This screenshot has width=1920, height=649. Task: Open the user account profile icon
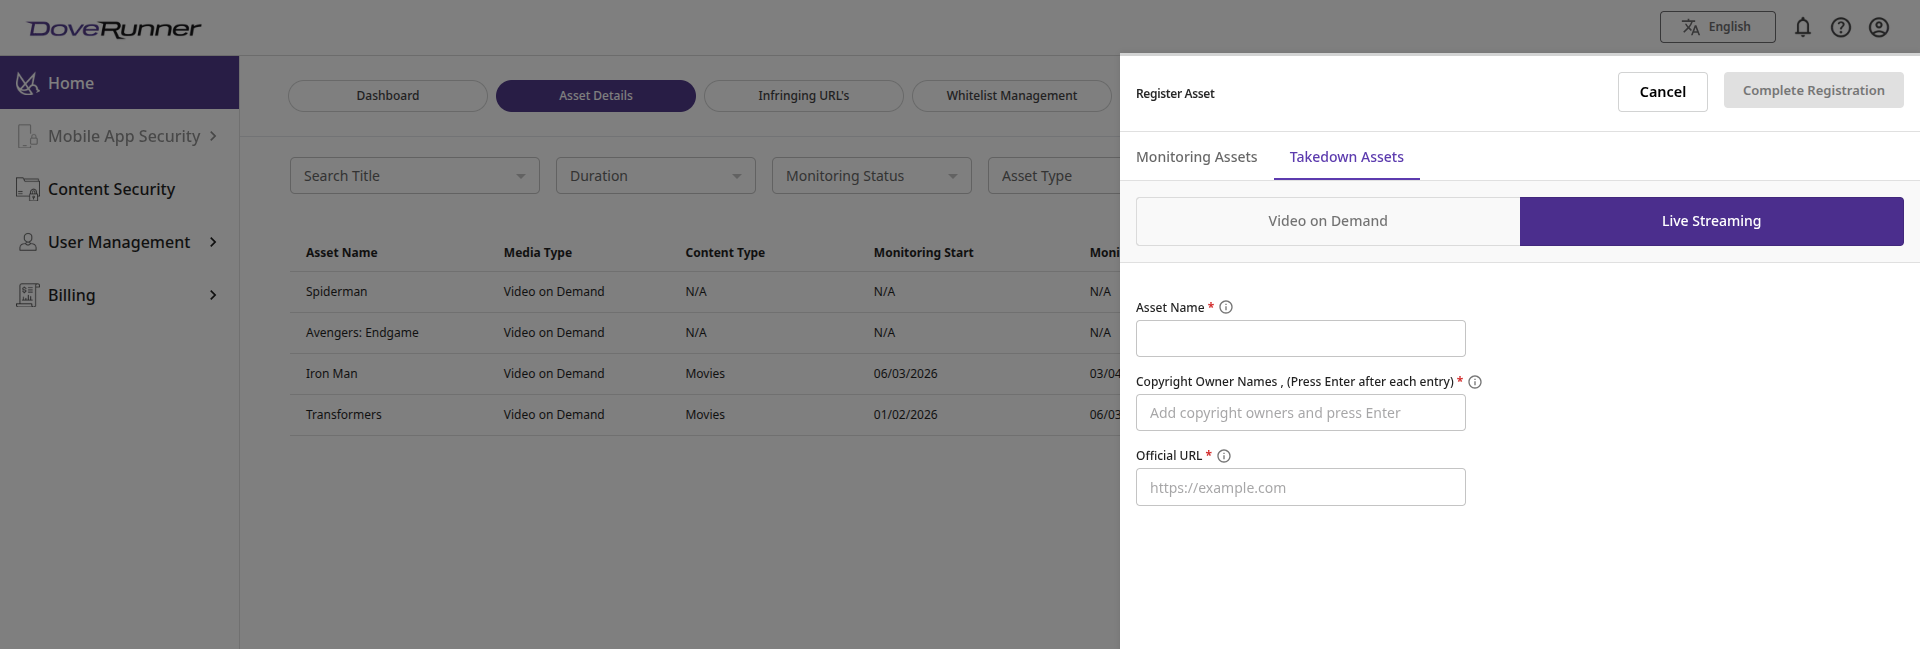[1879, 27]
